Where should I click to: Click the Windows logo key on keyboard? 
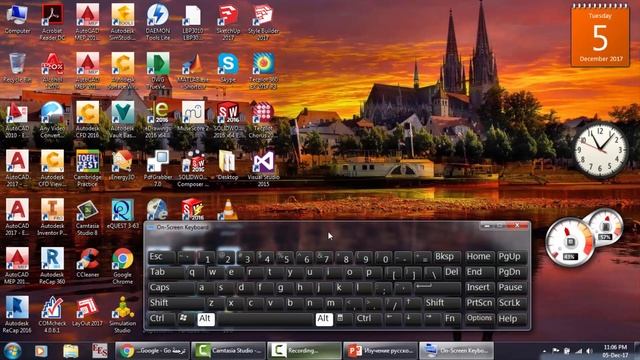click(x=184, y=318)
